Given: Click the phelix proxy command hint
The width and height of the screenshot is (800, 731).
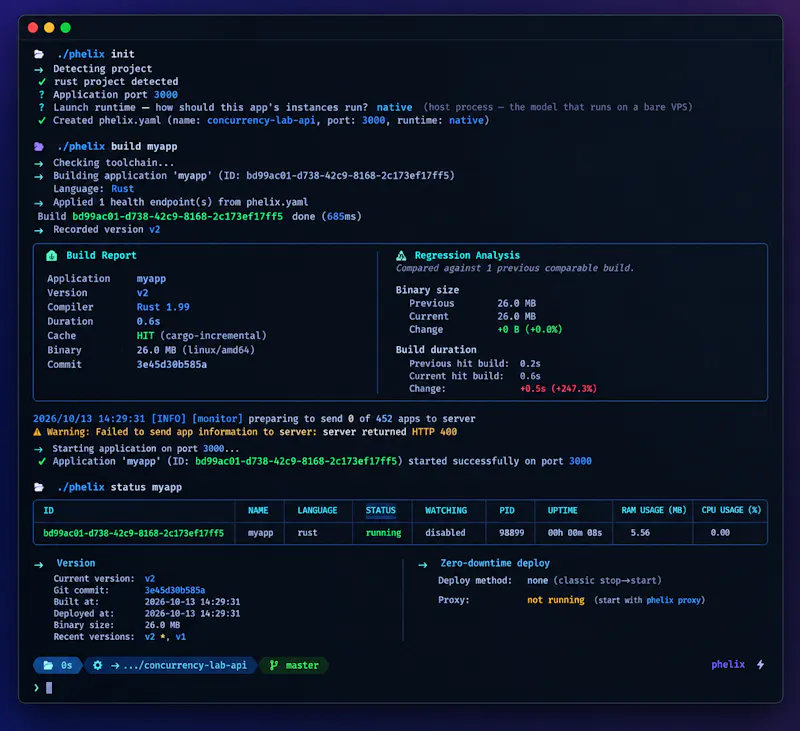Looking at the screenshot, I should (x=673, y=600).
